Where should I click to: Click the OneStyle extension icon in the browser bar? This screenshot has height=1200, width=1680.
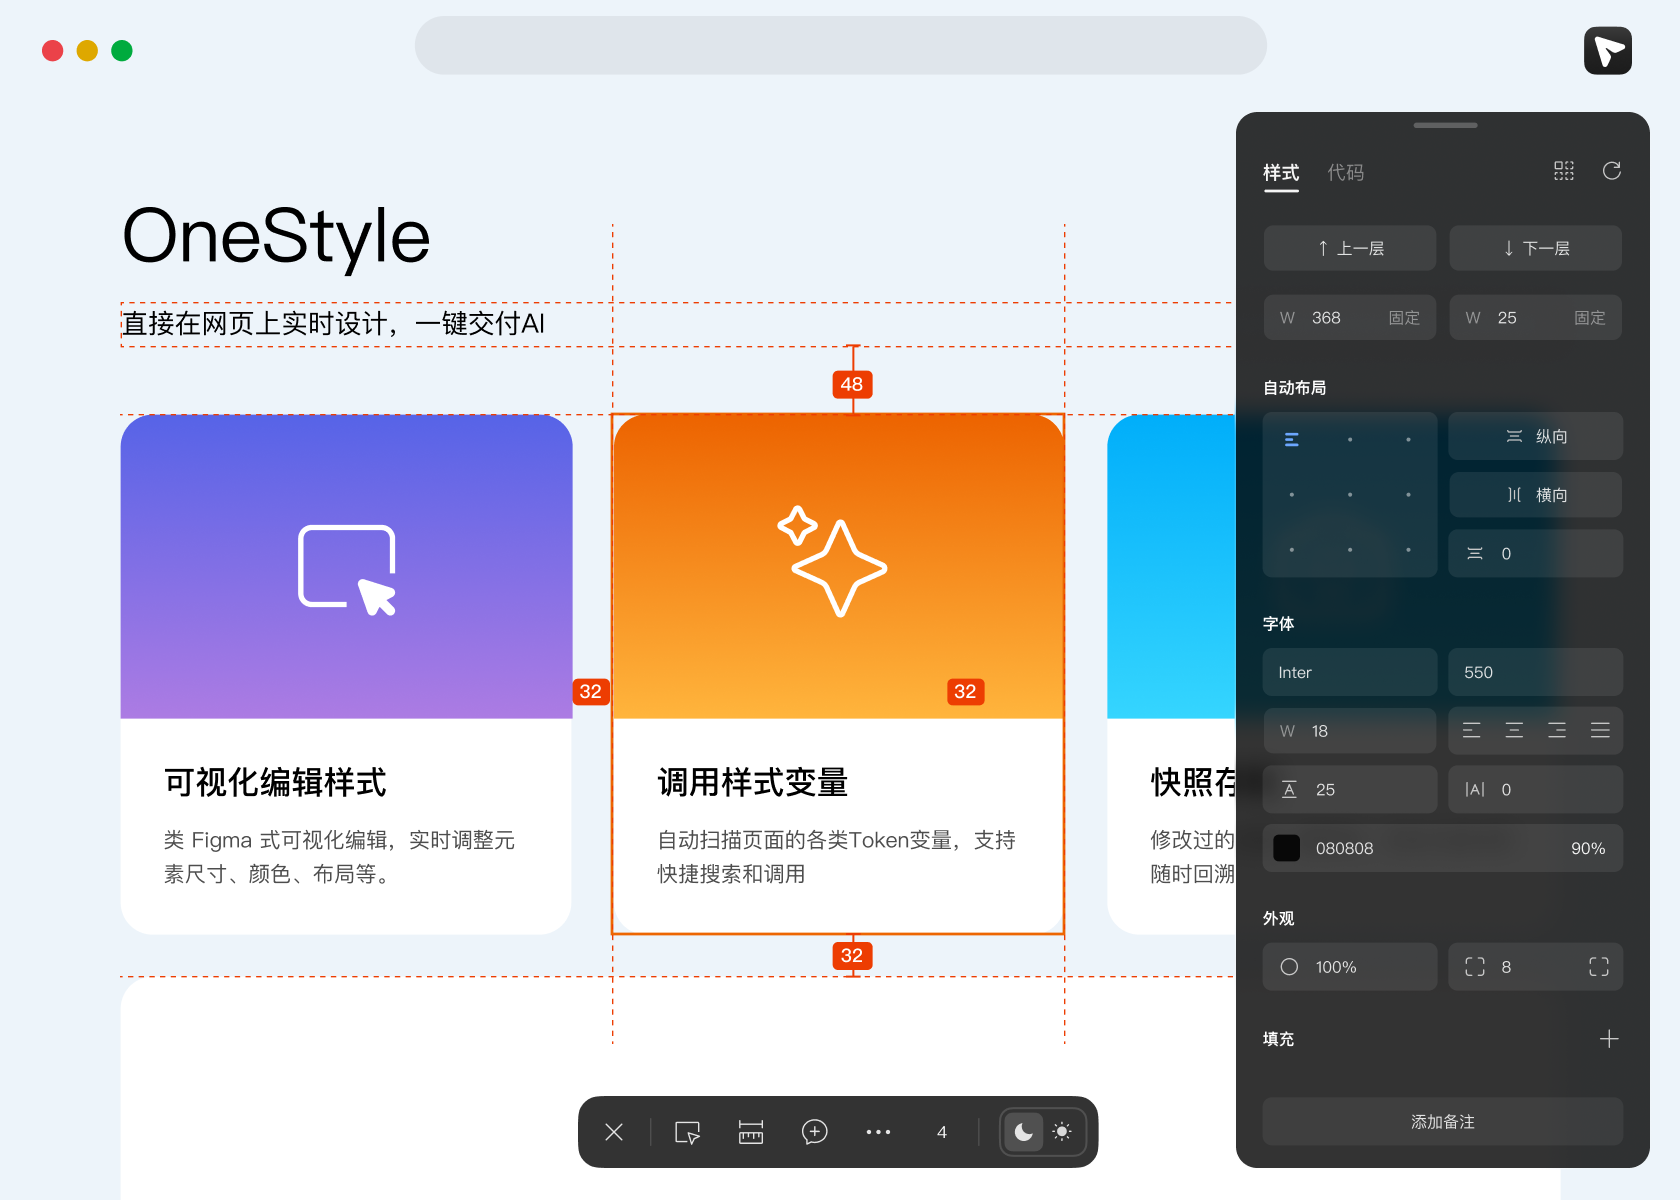coord(1608,50)
